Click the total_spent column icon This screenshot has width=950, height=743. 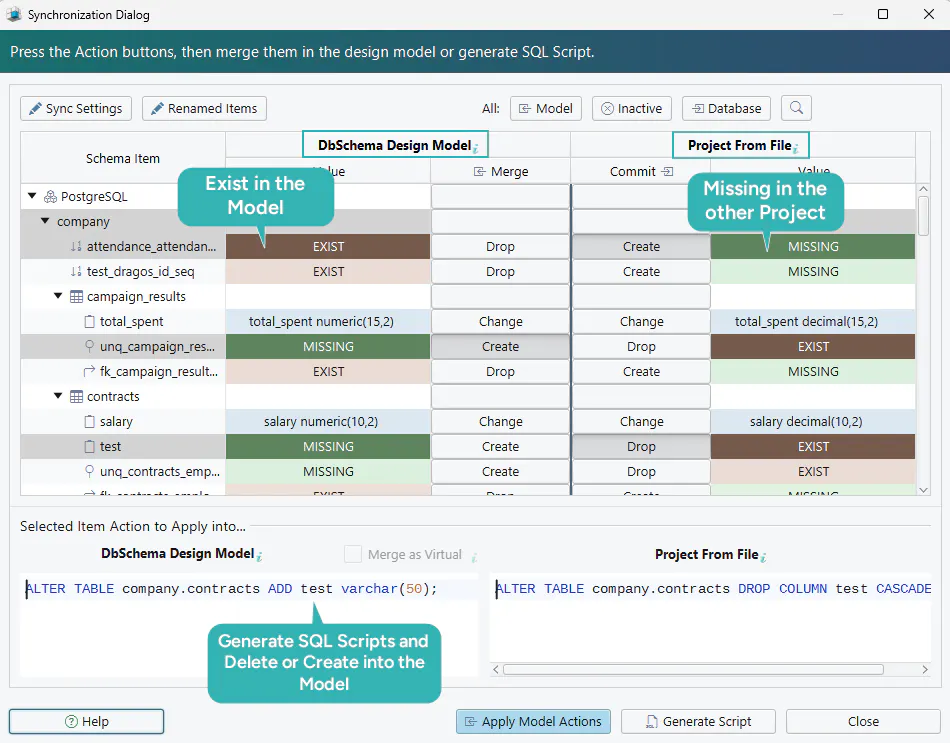click(90, 322)
